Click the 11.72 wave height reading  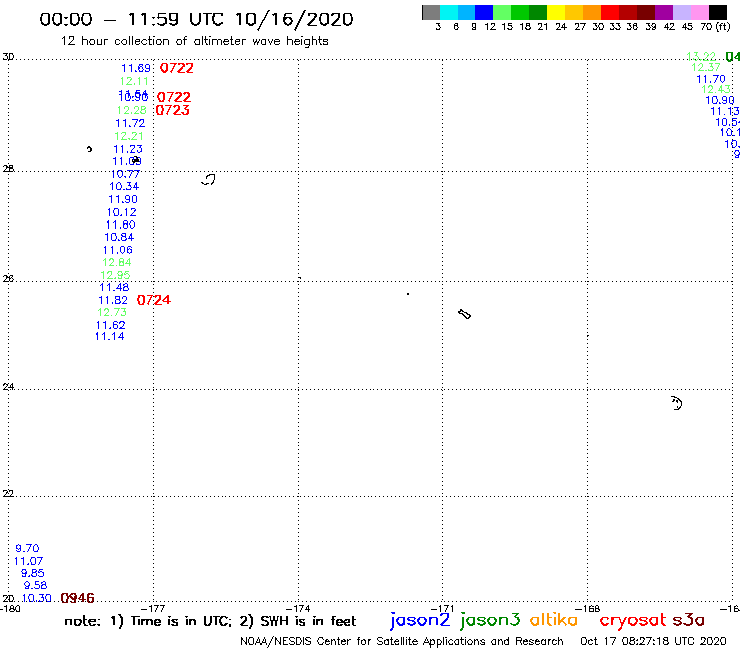[130, 123]
